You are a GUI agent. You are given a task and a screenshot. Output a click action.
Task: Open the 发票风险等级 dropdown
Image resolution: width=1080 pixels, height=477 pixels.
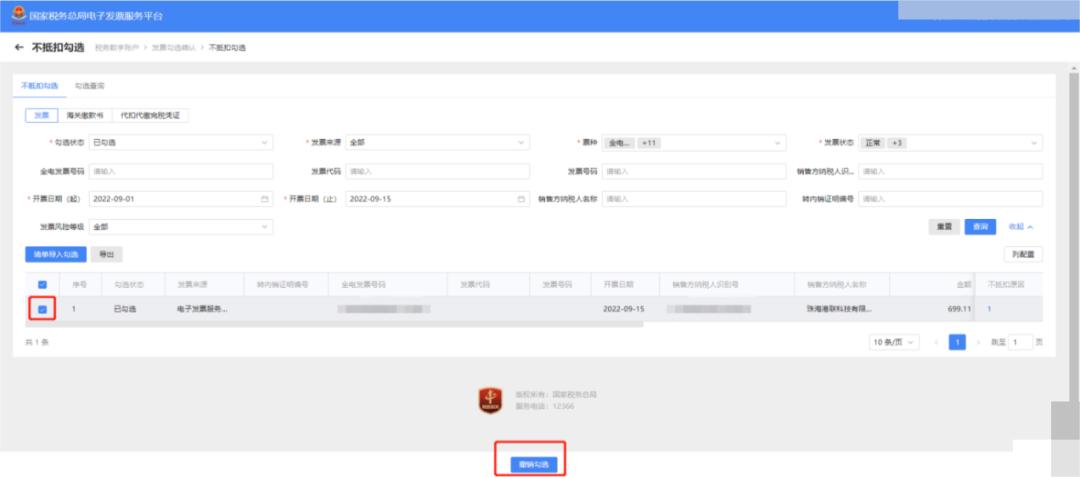(x=180, y=227)
